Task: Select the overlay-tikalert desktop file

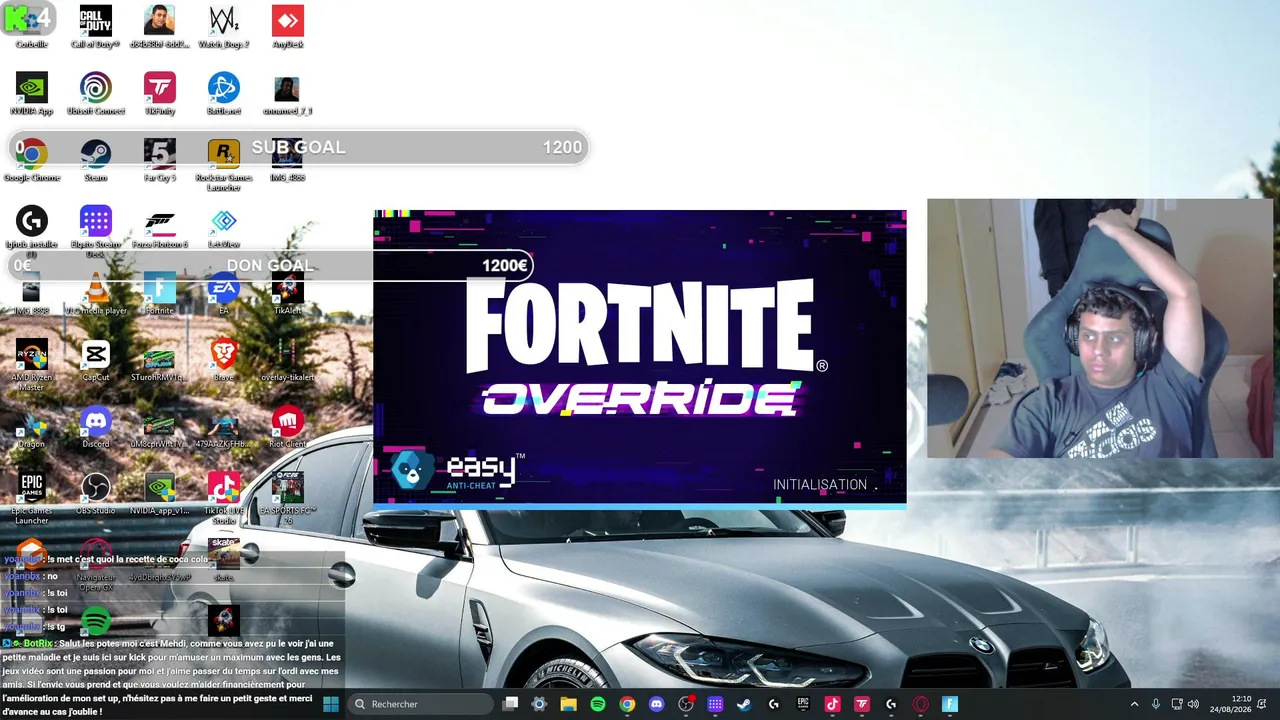Action: [287, 360]
